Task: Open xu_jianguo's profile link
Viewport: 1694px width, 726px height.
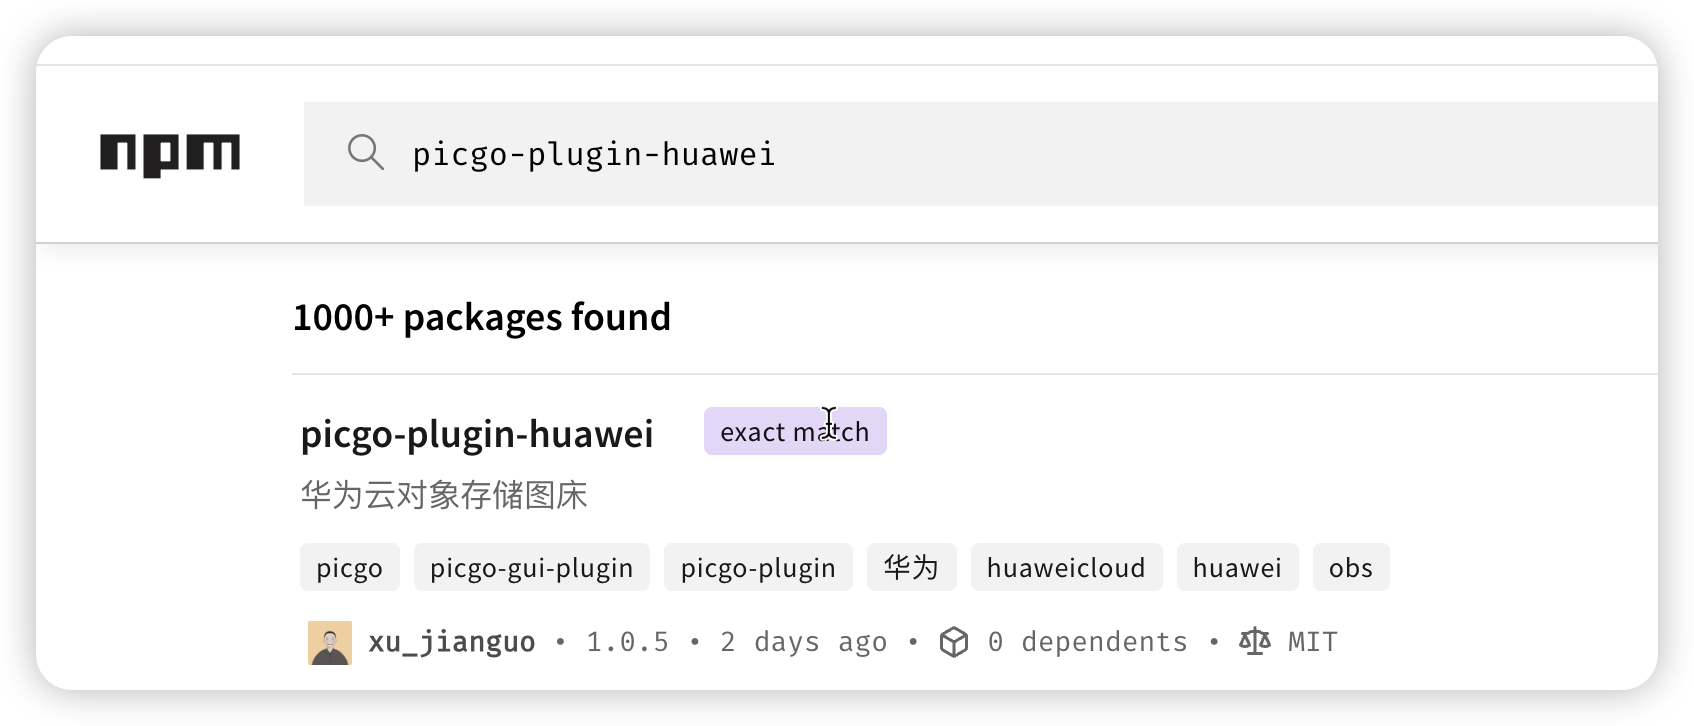Action: point(451,641)
